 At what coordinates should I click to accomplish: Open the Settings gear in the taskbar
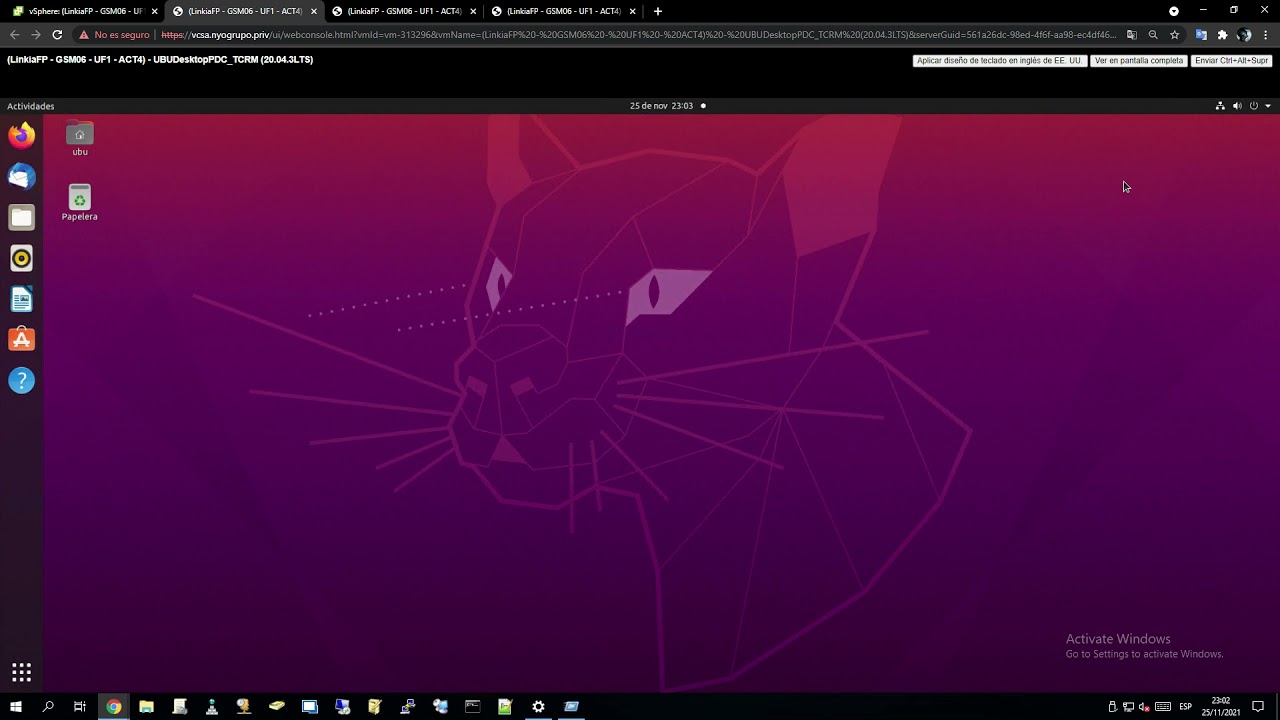(x=538, y=707)
